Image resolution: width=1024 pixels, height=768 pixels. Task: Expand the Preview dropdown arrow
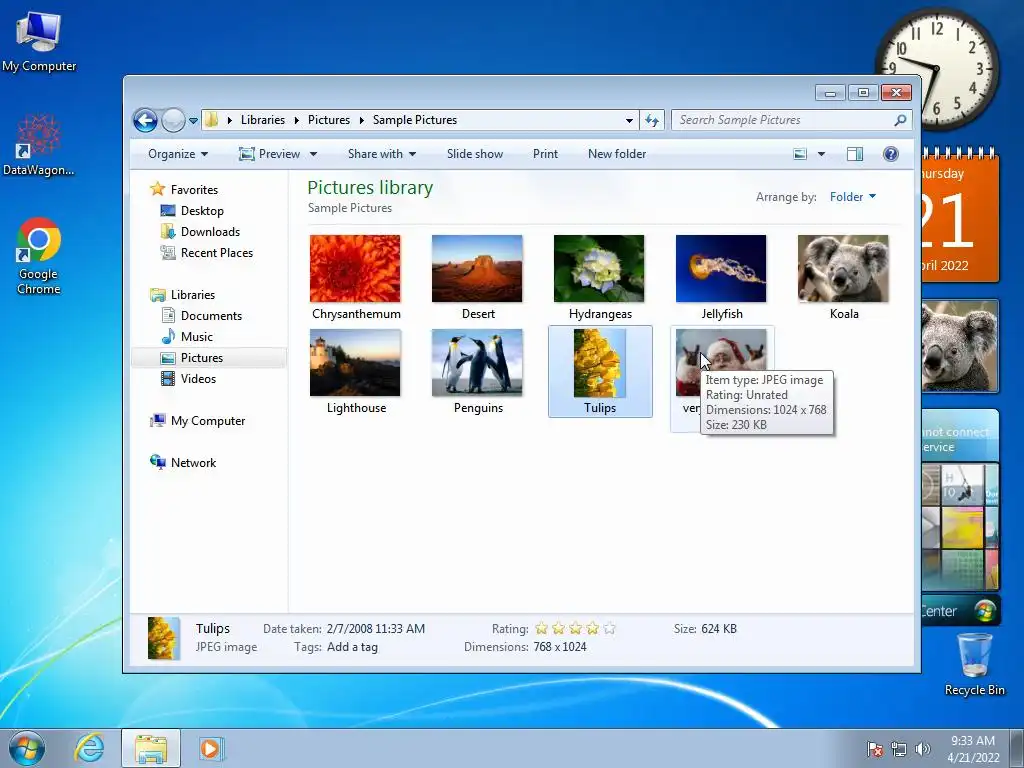[313, 154]
